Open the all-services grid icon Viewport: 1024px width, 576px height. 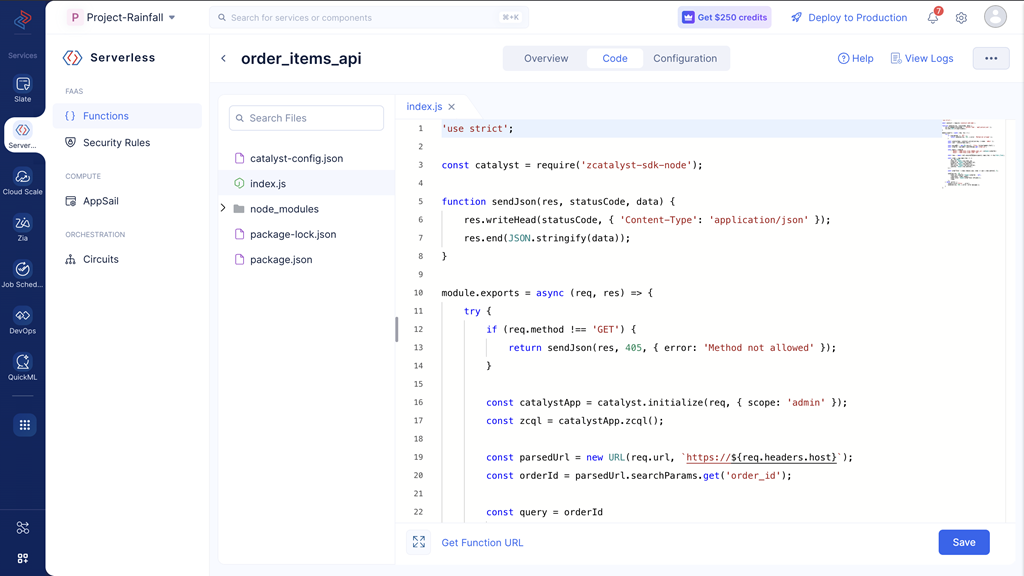point(24,425)
